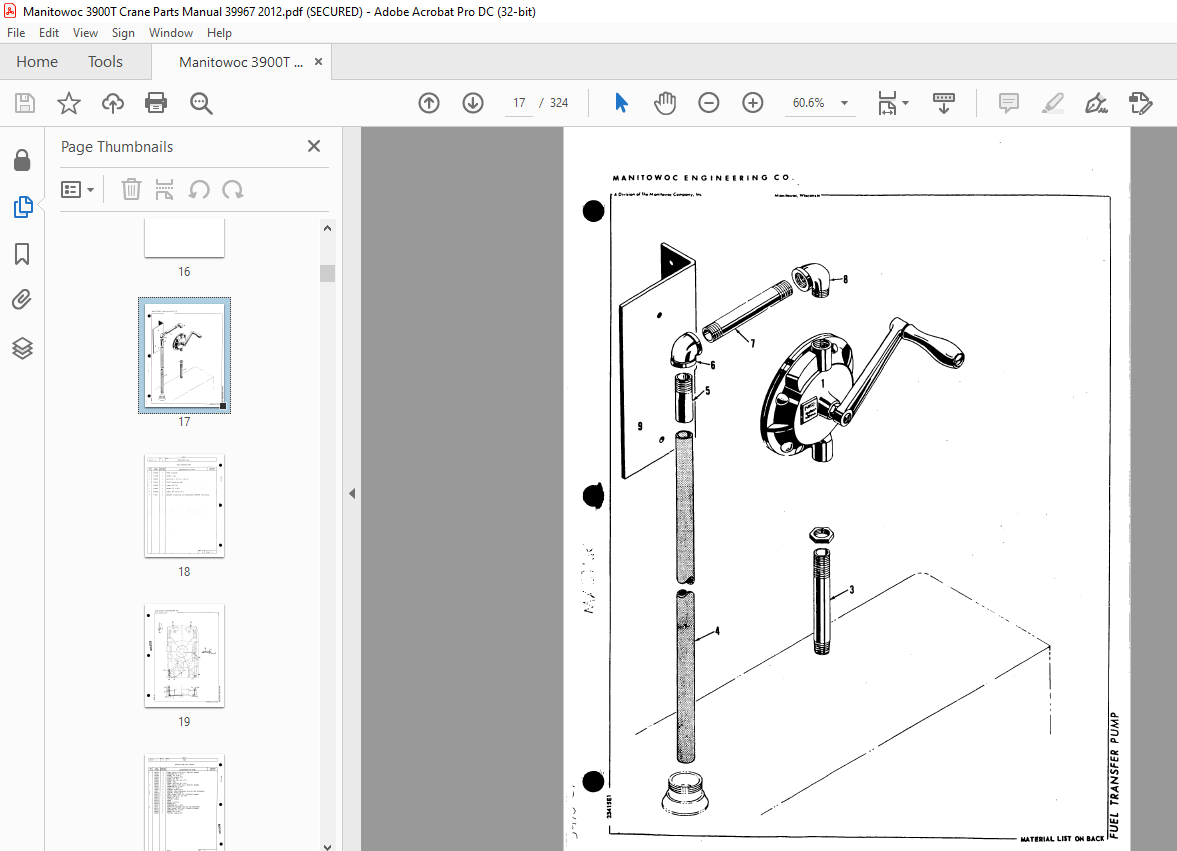Click the thumbnail panel print pages icon
1177x851 pixels.
[164, 189]
